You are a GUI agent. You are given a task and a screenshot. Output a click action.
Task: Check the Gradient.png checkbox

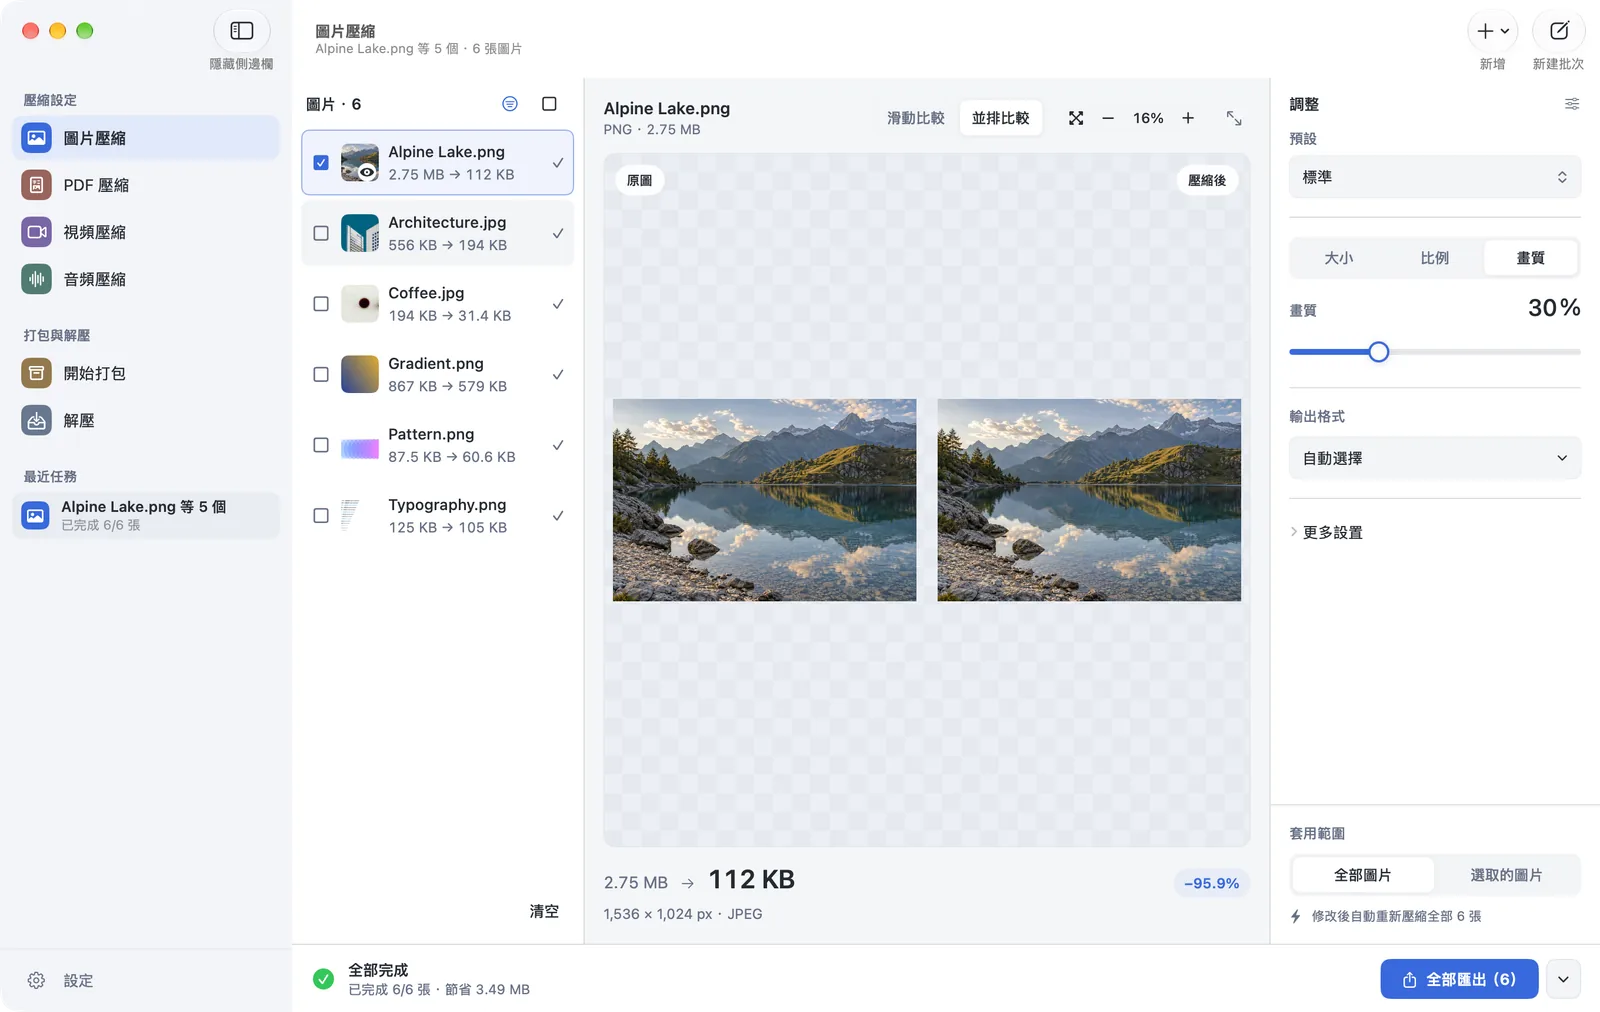point(321,374)
